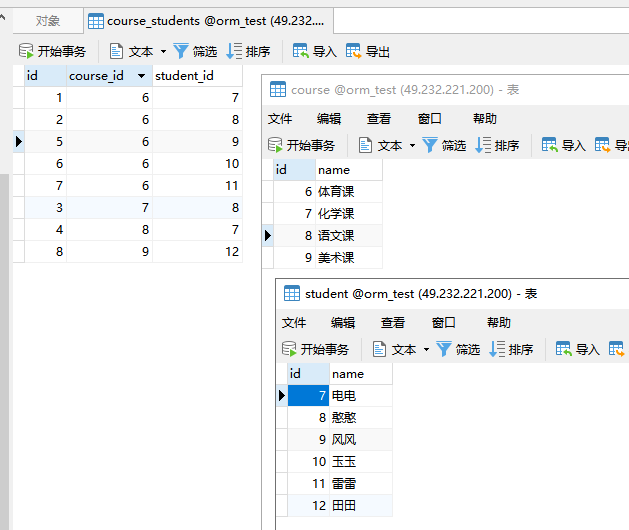Select cell 美术课 in course table
This screenshot has height=530, width=629.
coord(349,258)
